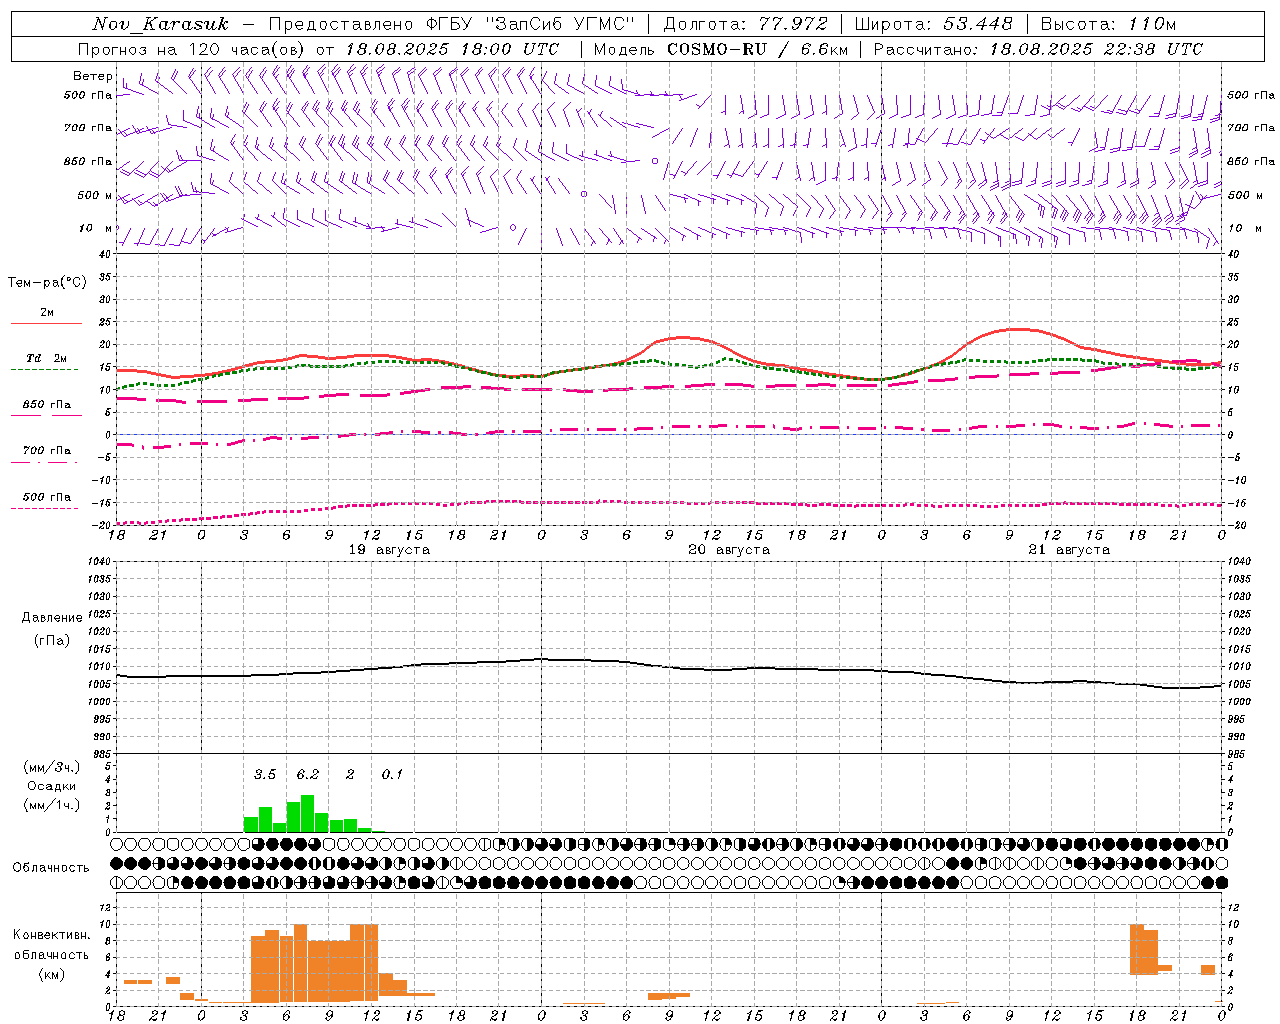Click the (мм/3ч.) precipitation unit label
This screenshot has height=1024, width=1280.
pos(52,767)
